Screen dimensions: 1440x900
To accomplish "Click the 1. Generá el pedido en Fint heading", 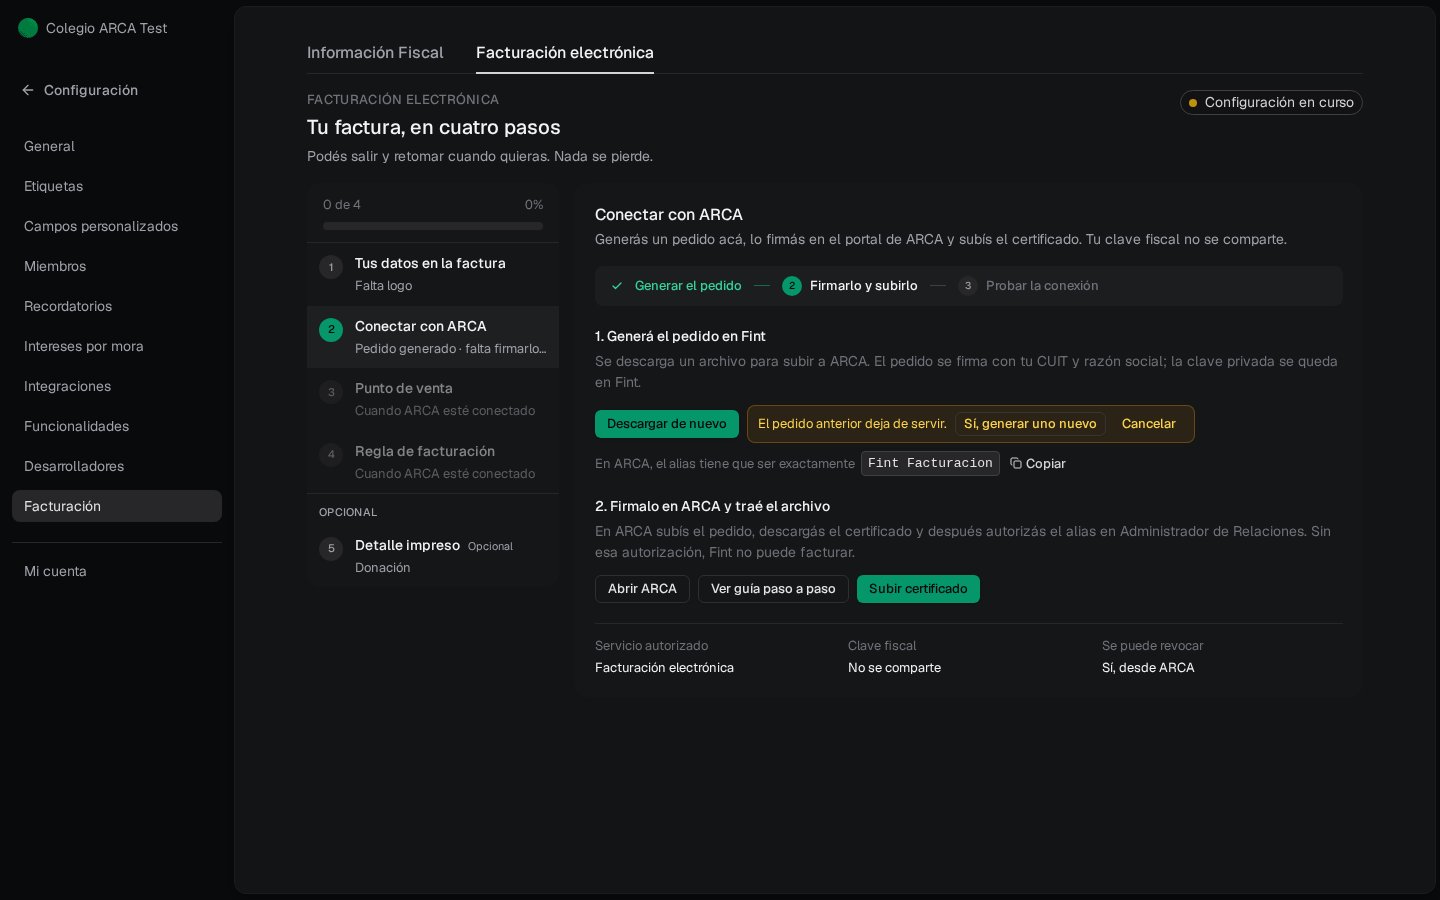I will point(680,336).
